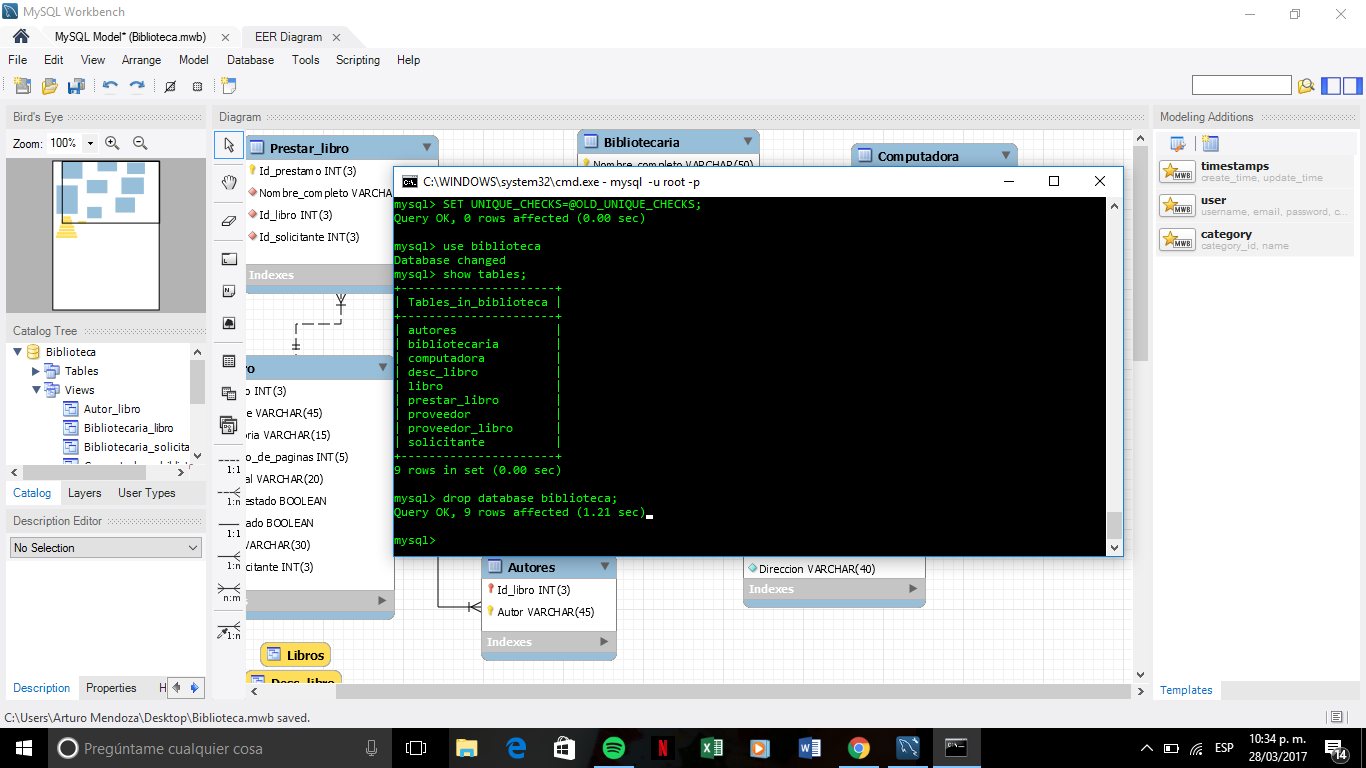Zoom in on the Bird's Eye view
1366x768 pixels.
click(112, 143)
